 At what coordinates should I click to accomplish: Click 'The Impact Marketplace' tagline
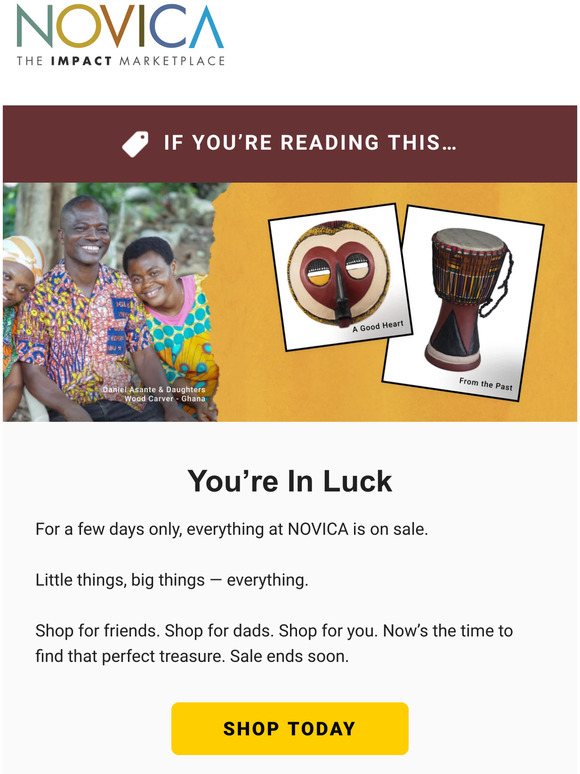(120, 61)
